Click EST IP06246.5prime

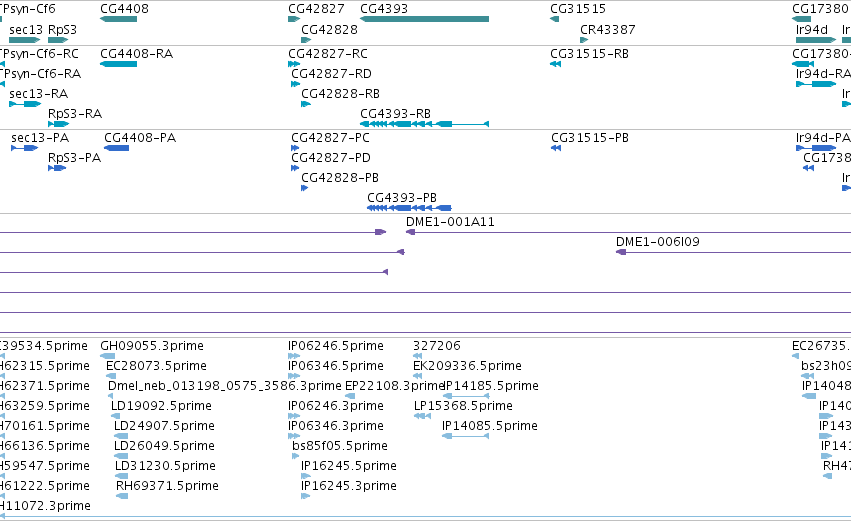[x=336, y=346]
